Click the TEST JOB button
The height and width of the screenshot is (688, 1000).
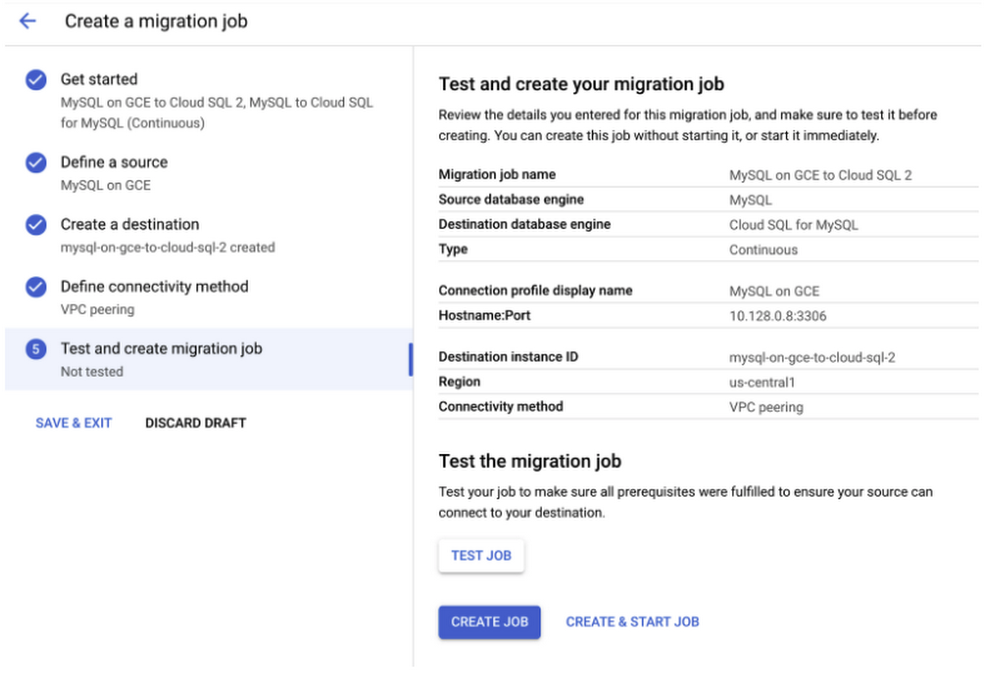482,555
